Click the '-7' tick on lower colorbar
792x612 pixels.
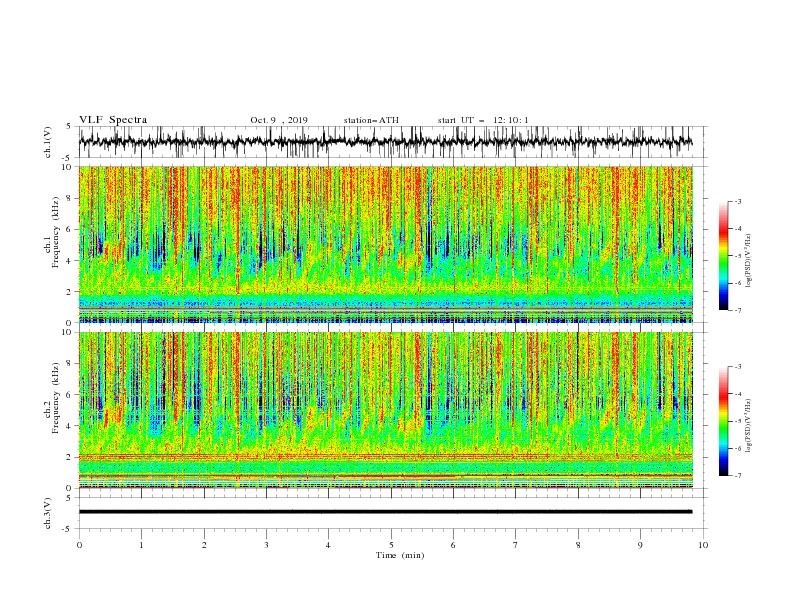pos(737,476)
